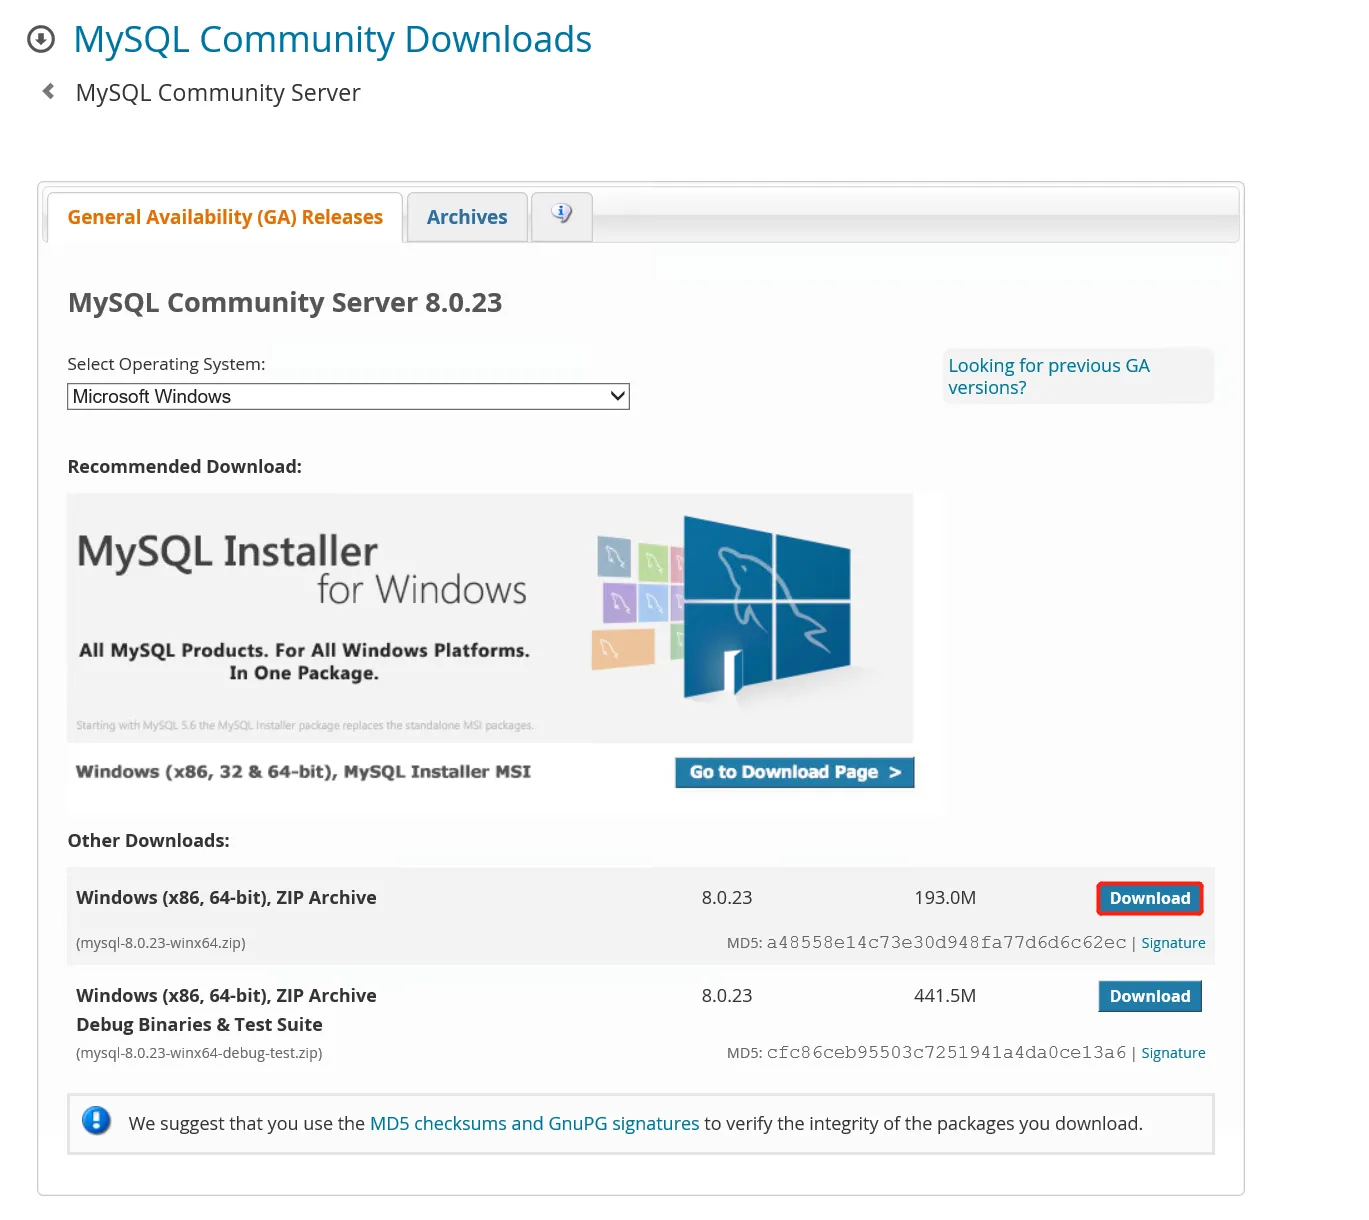This screenshot has height=1220, width=1369.
Task: Click the back chevron before MySQL Community Server
Action: point(48,90)
